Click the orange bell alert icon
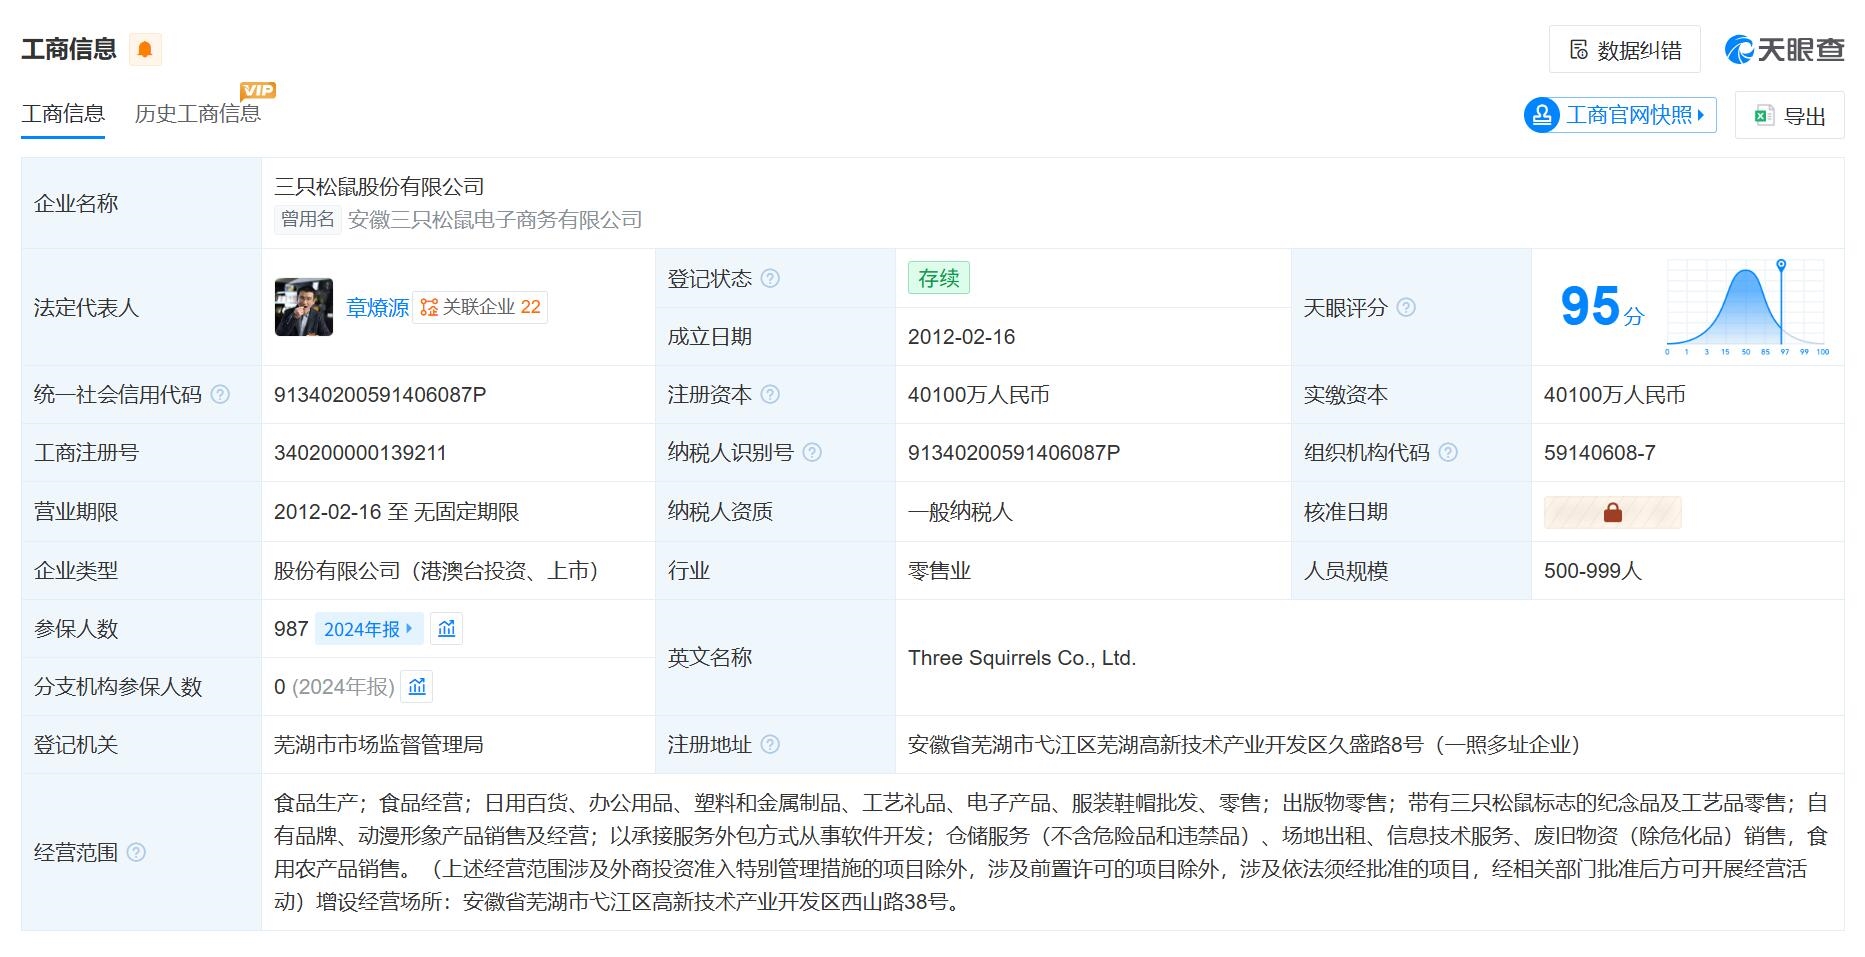Image resolution: width=1865 pixels, height=957 pixels. [145, 49]
